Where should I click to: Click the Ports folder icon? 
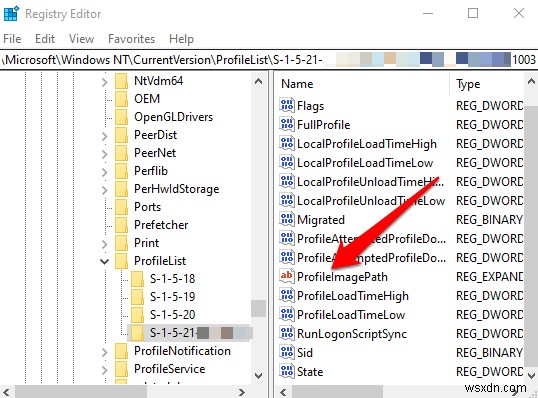(x=121, y=207)
